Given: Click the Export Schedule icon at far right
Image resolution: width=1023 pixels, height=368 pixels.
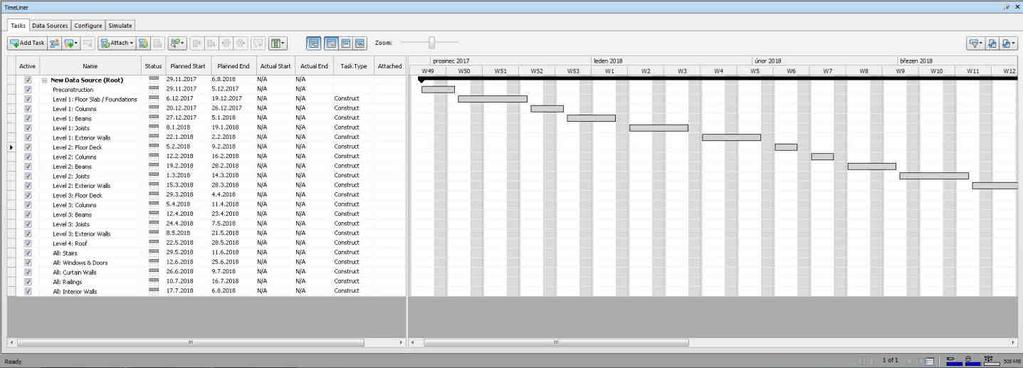Looking at the screenshot, I should pyautogui.click(x=1009, y=43).
